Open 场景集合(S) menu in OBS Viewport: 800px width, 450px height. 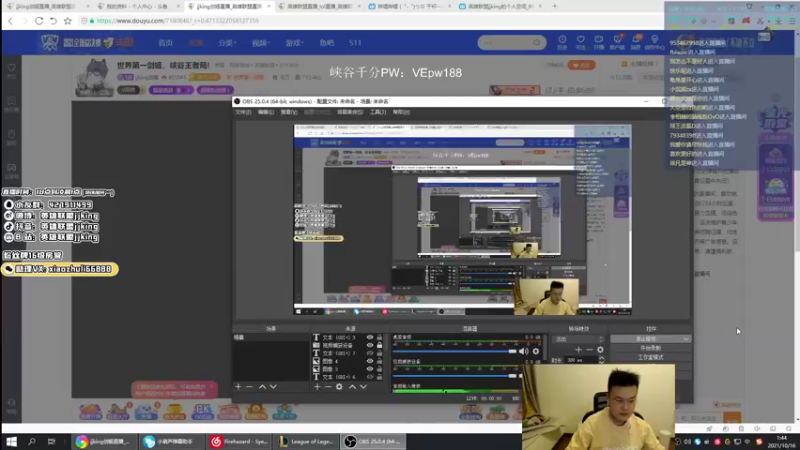coord(350,112)
